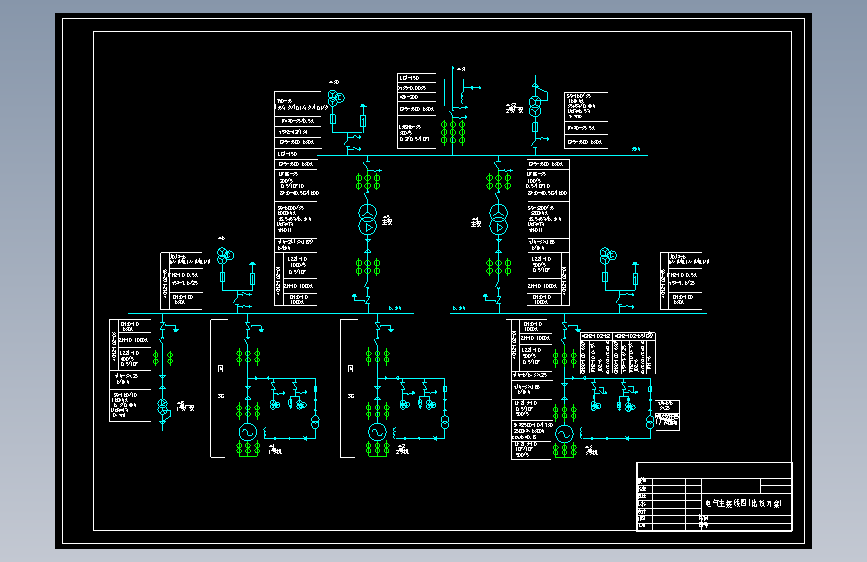Select the right main transformer symbol
The height and width of the screenshot is (562, 867).
pos(499,220)
